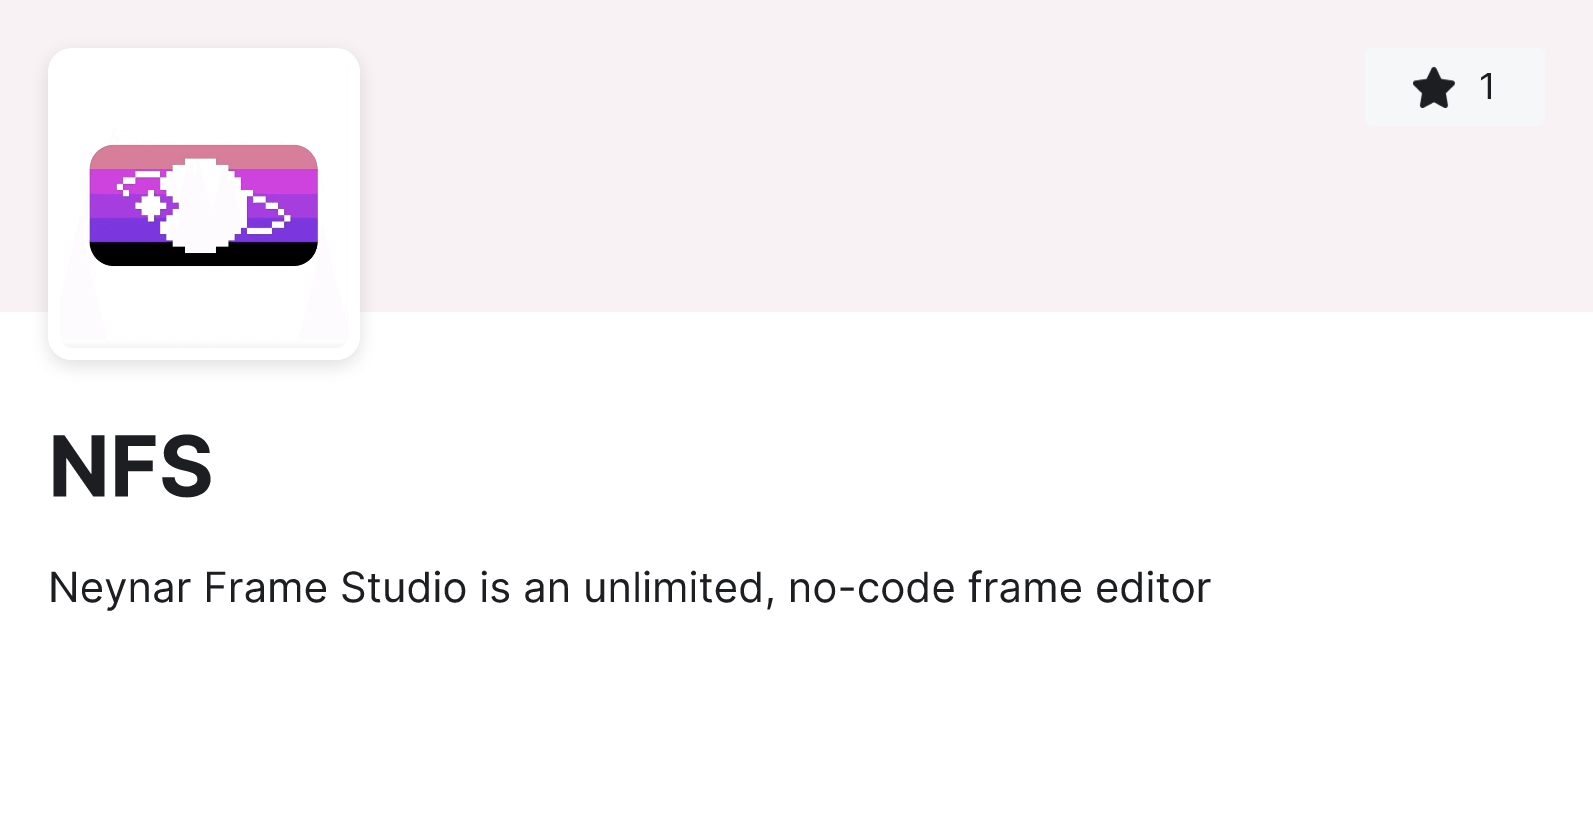Click the black bottom stripe of the logo
The width and height of the screenshot is (1593, 831).
(x=204, y=254)
